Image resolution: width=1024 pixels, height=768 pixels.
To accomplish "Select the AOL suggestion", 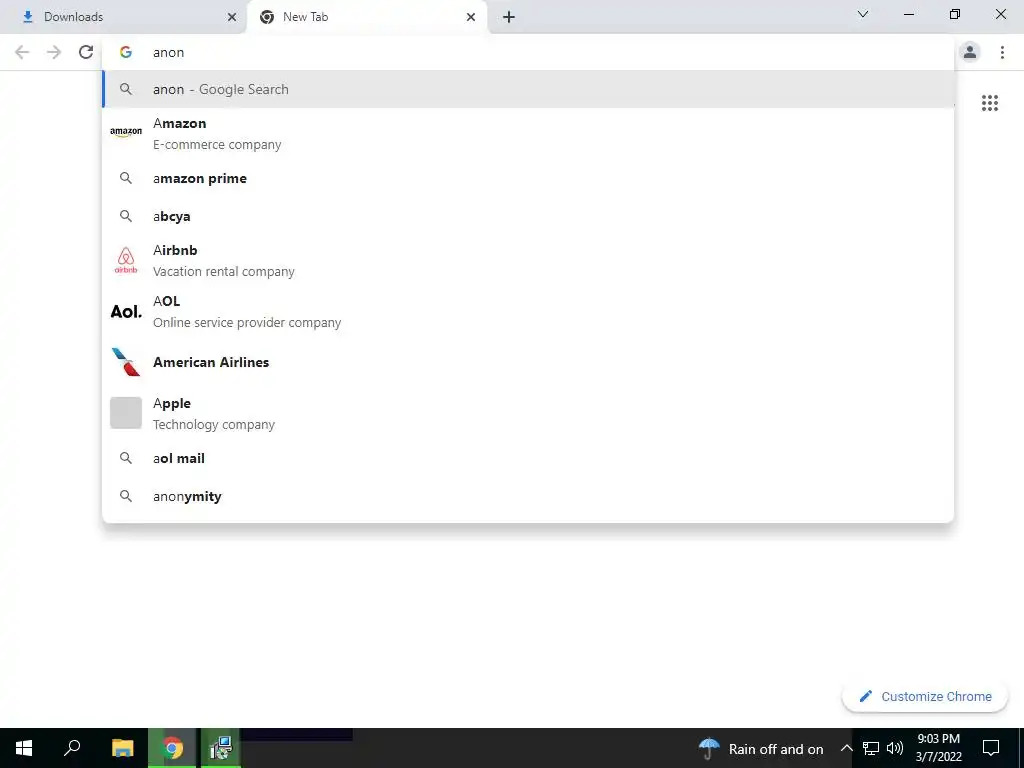I will [528, 312].
